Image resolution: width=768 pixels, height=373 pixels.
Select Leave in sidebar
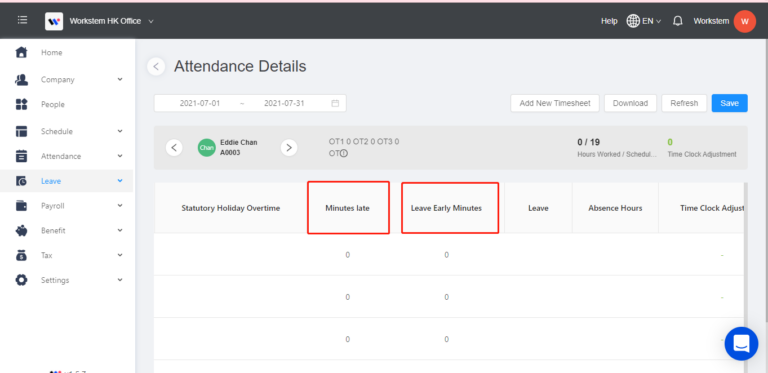tap(51, 181)
